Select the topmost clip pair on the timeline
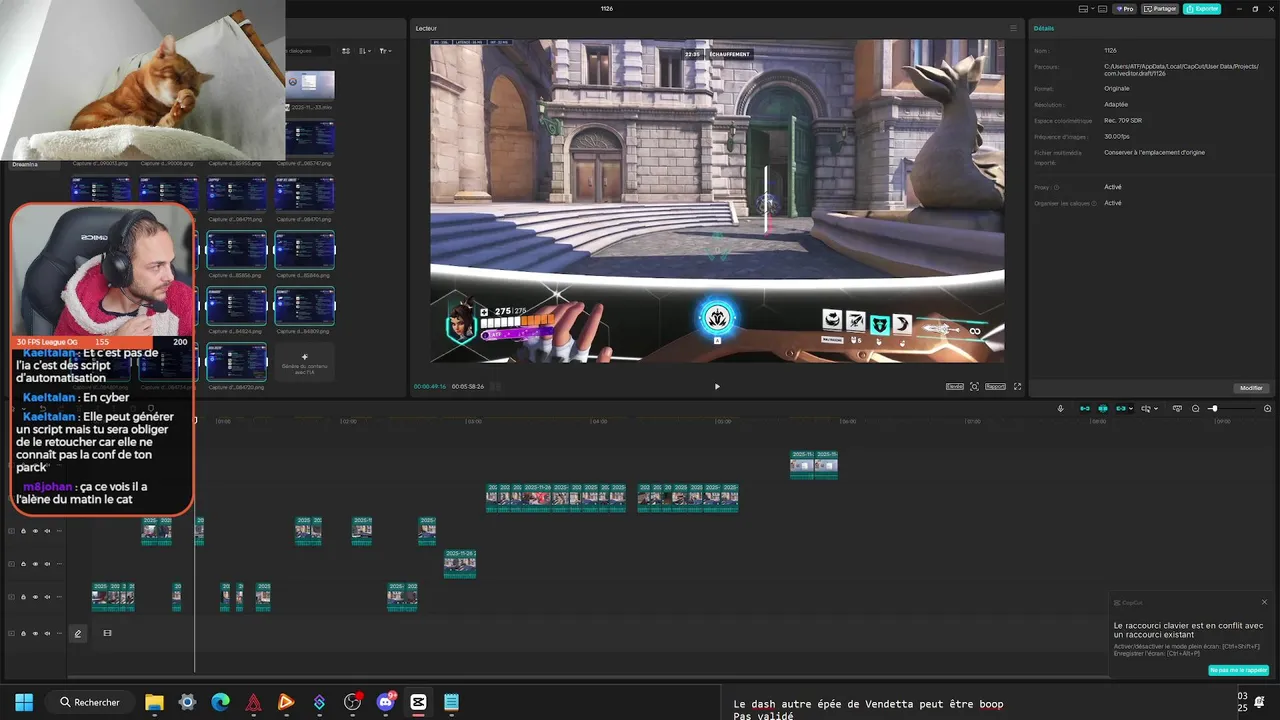The height and width of the screenshot is (720, 1280). [x=813, y=465]
